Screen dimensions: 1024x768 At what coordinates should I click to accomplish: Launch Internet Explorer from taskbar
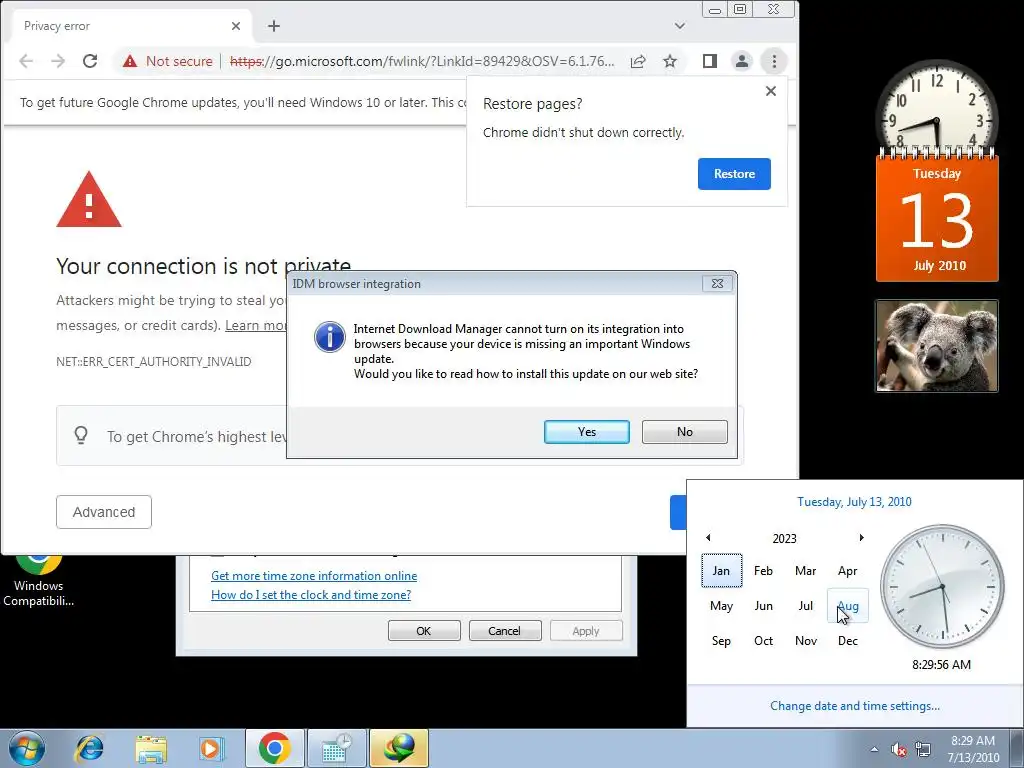coord(89,749)
